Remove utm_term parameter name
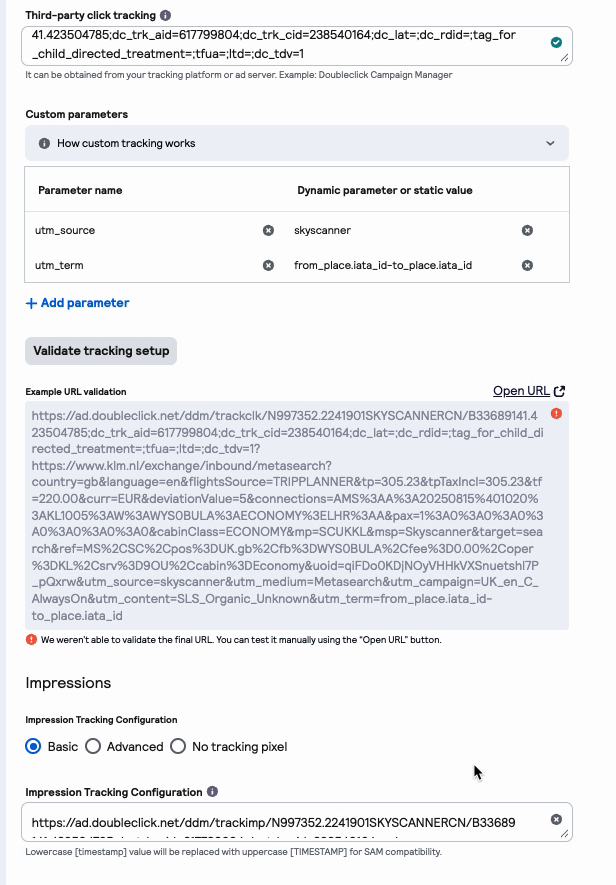The image size is (616, 885). click(x=268, y=265)
